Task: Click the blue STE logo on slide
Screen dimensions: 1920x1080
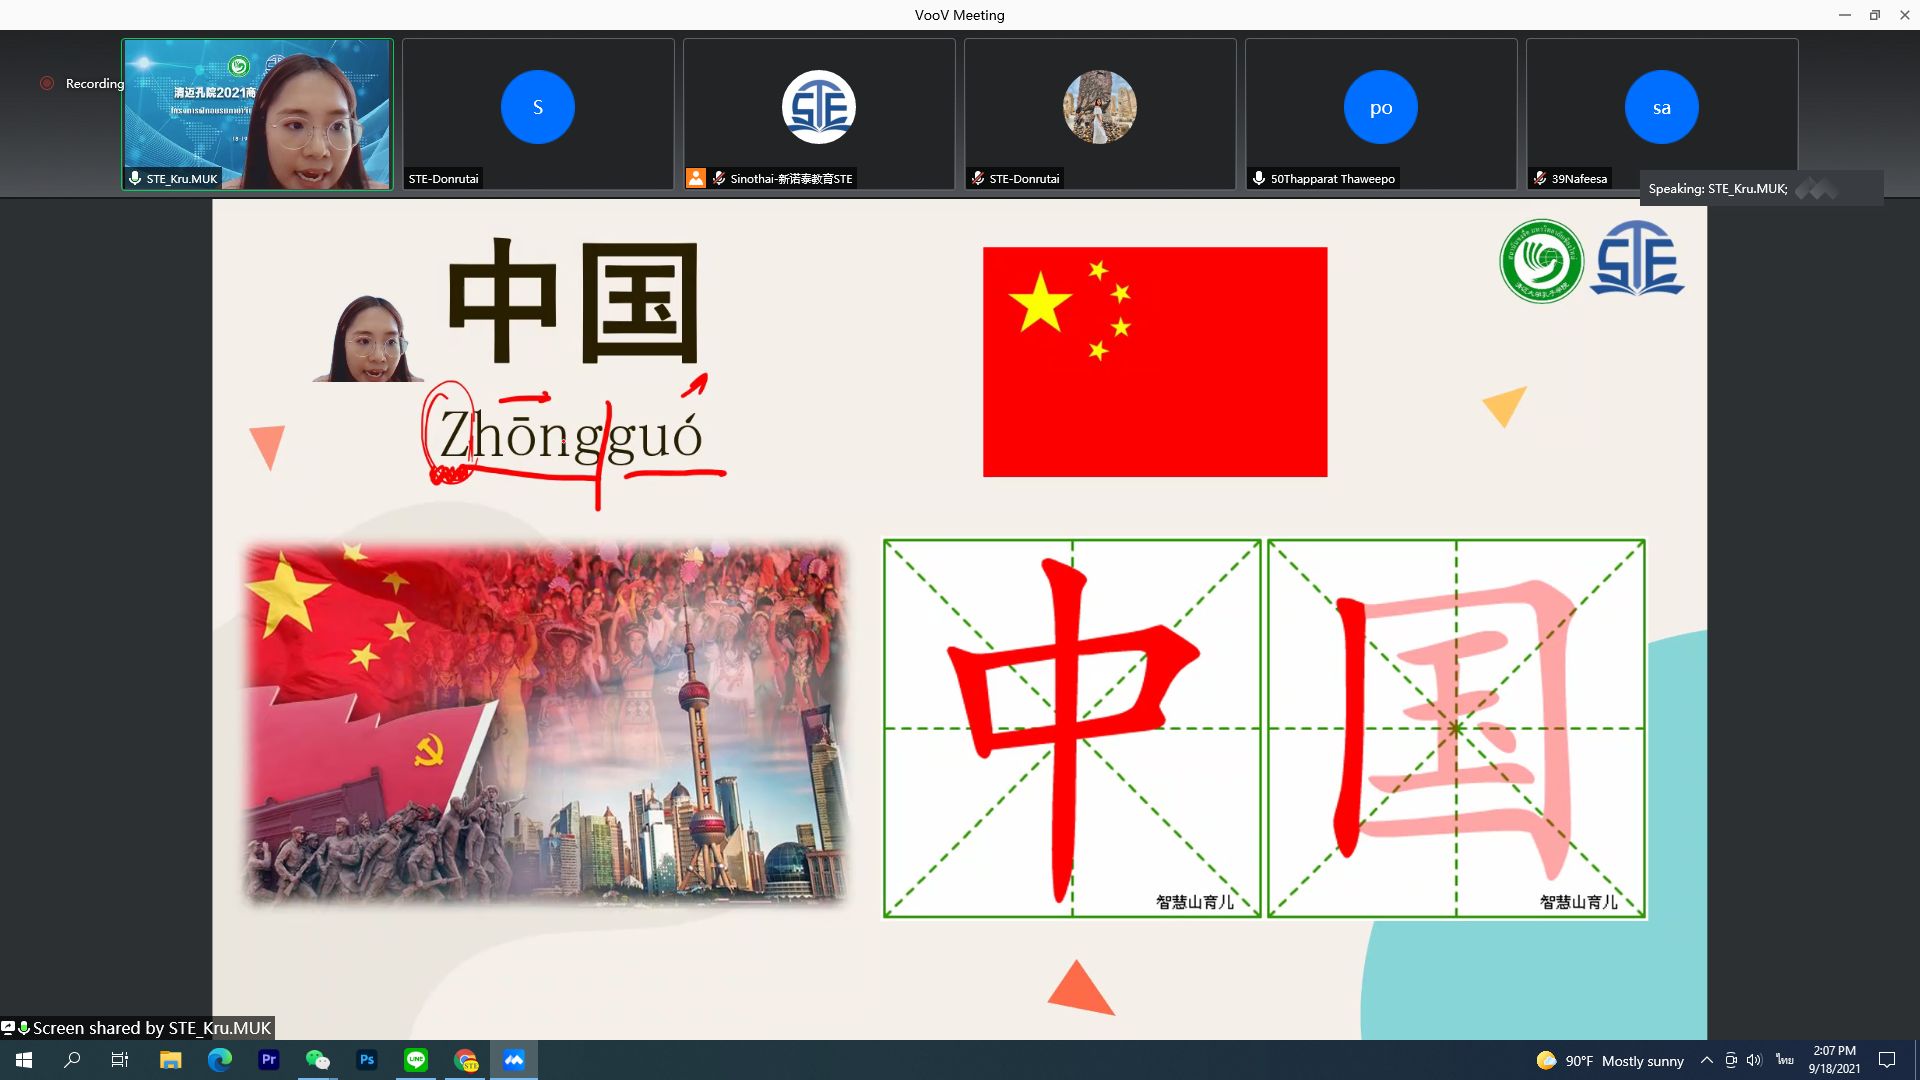Action: [x=1637, y=260]
